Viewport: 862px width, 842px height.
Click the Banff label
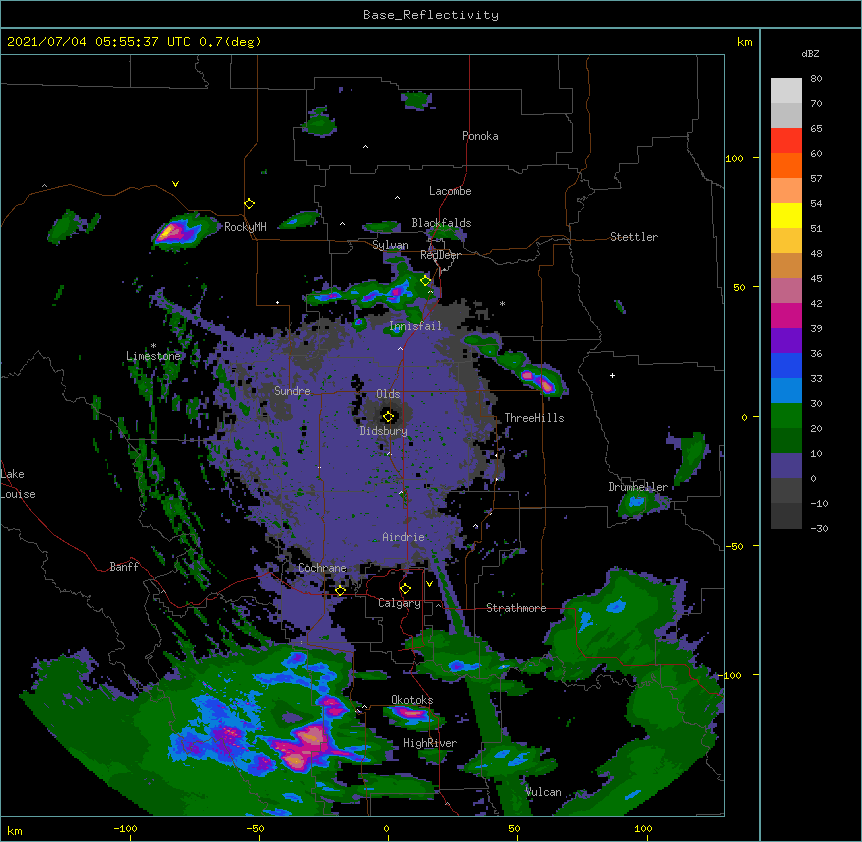(x=124, y=567)
